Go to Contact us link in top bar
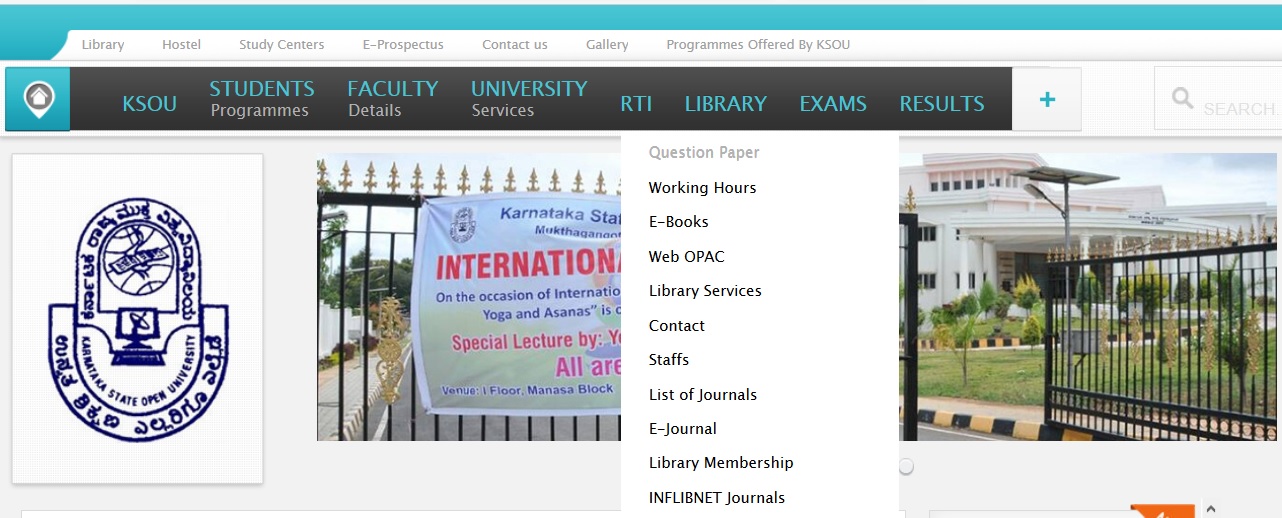The image size is (1282, 518). 515,44
